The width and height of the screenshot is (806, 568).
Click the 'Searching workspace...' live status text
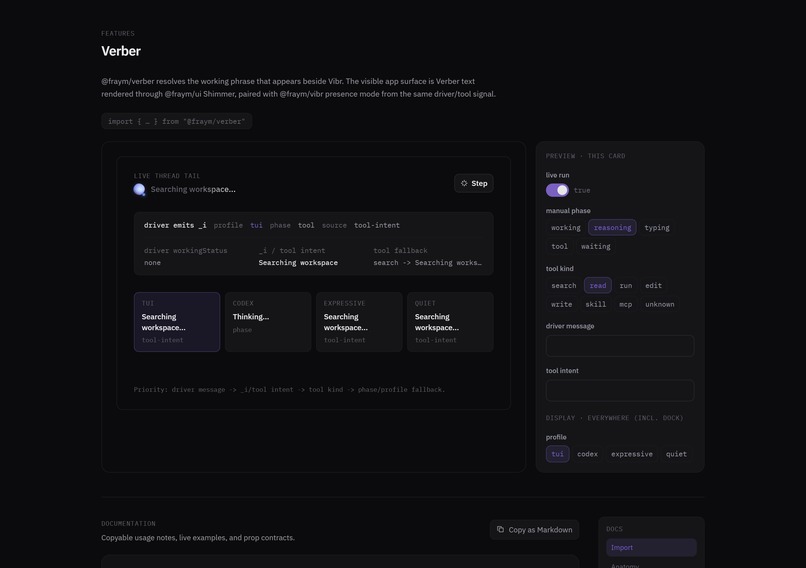tap(193, 190)
